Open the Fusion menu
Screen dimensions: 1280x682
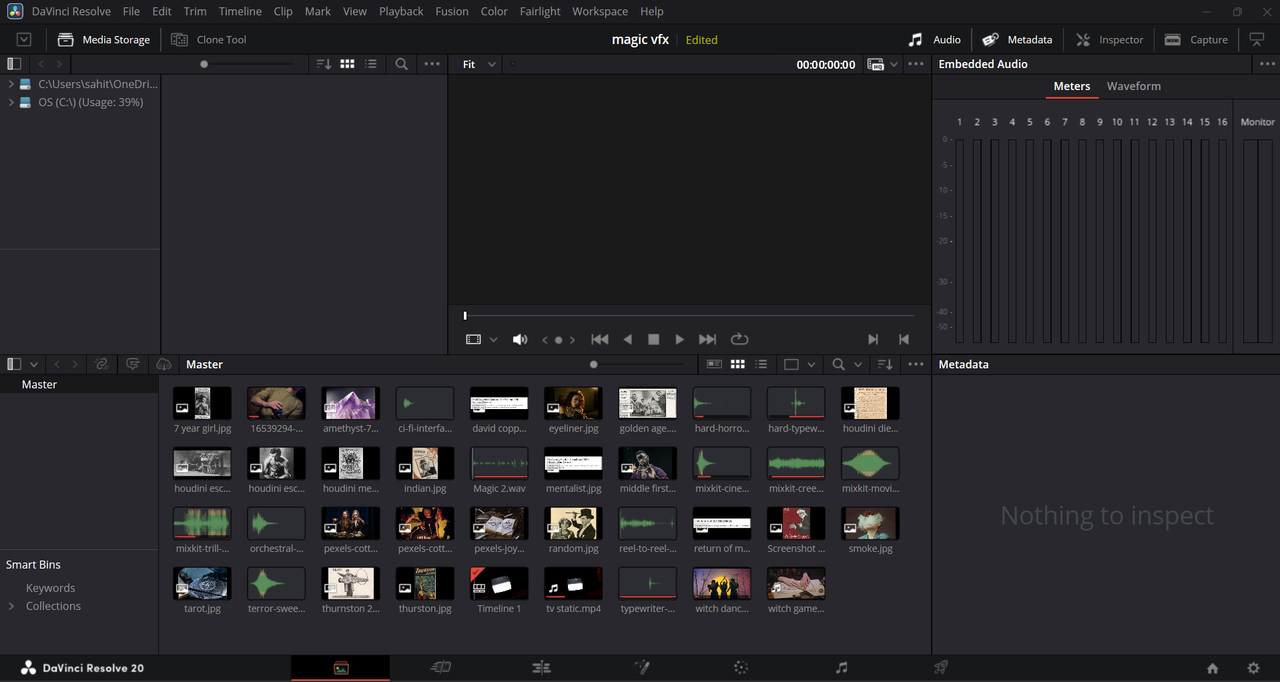tap(452, 11)
